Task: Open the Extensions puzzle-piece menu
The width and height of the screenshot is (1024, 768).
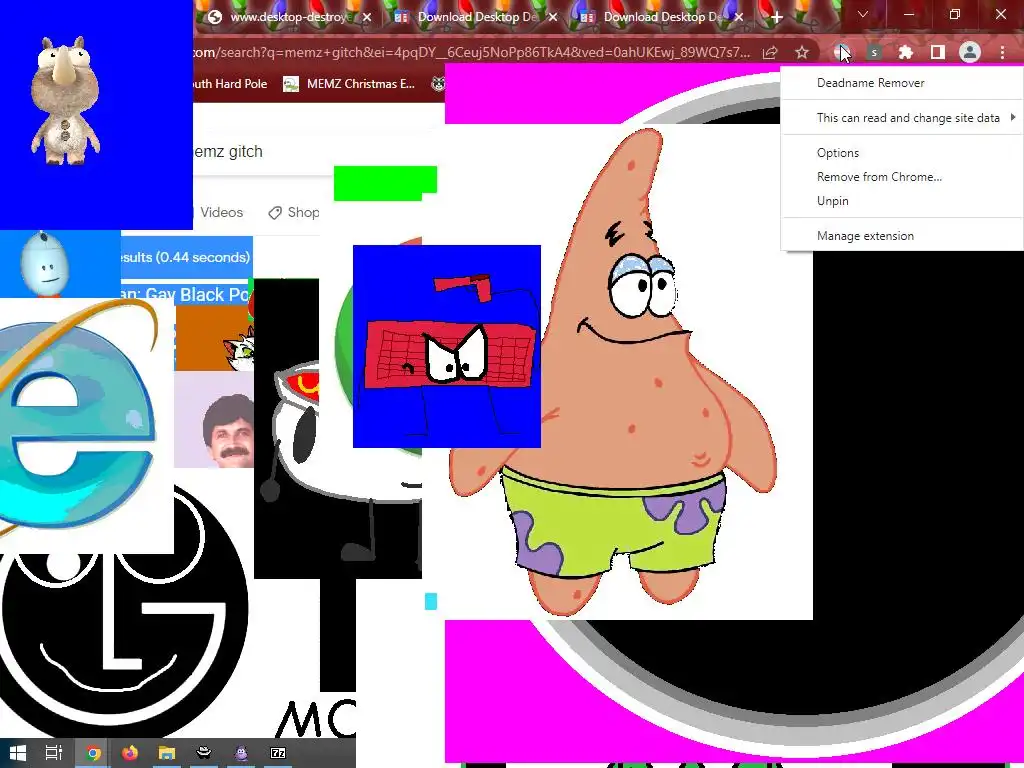Action: pyautogui.click(x=906, y=52)
